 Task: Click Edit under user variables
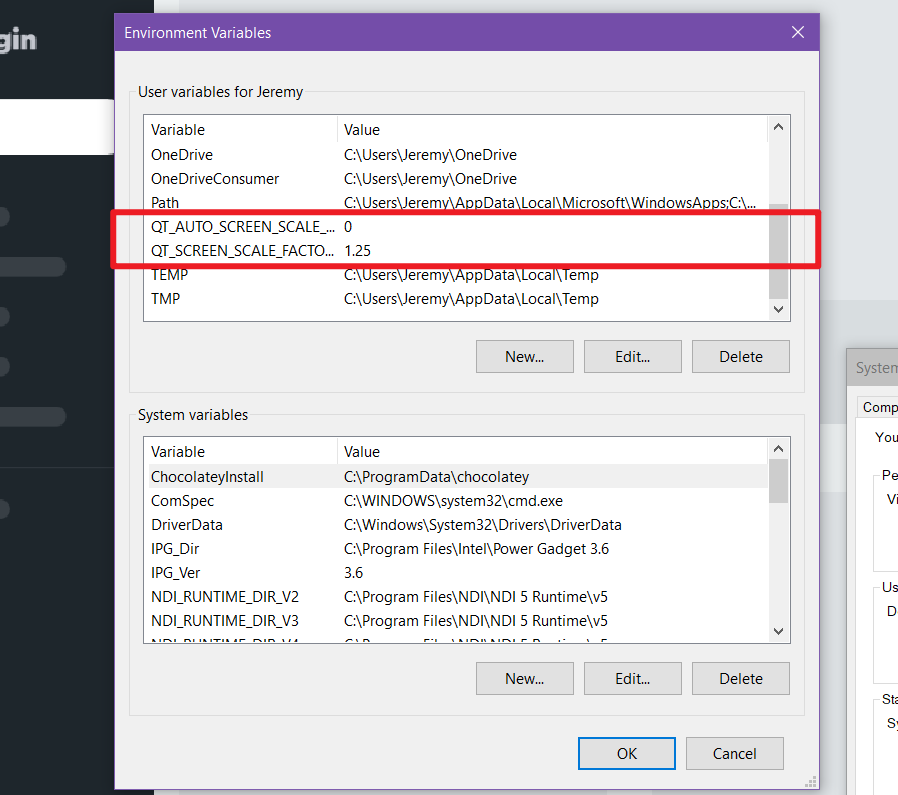(x=632, y=357)
